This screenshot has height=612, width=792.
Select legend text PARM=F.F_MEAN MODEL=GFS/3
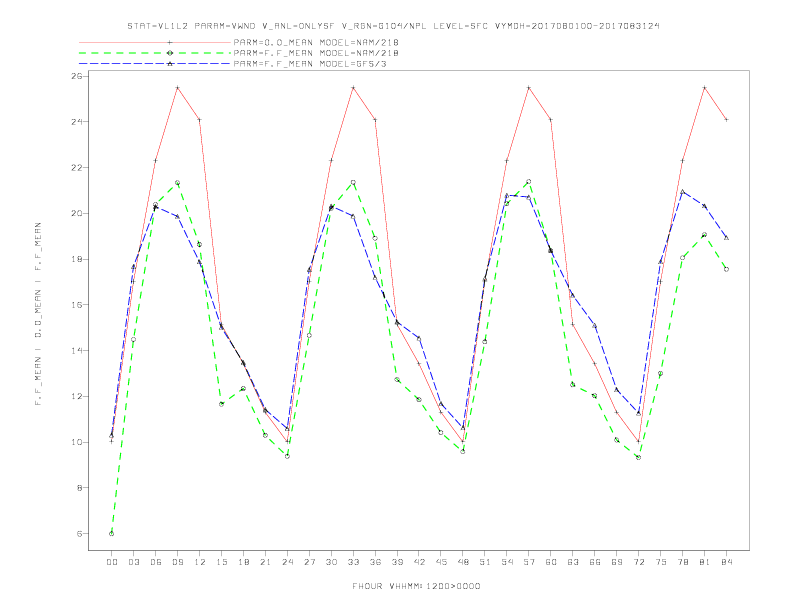click(x=310, y=64)
